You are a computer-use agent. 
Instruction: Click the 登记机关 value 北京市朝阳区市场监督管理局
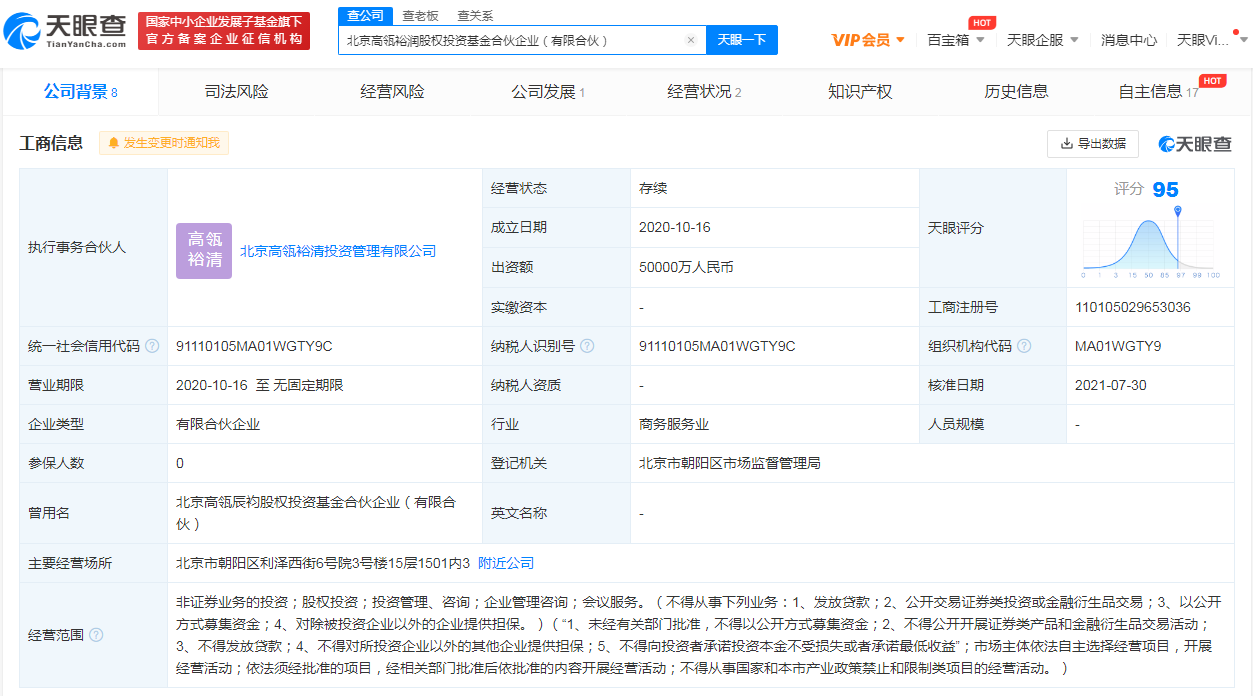[730, 463]
